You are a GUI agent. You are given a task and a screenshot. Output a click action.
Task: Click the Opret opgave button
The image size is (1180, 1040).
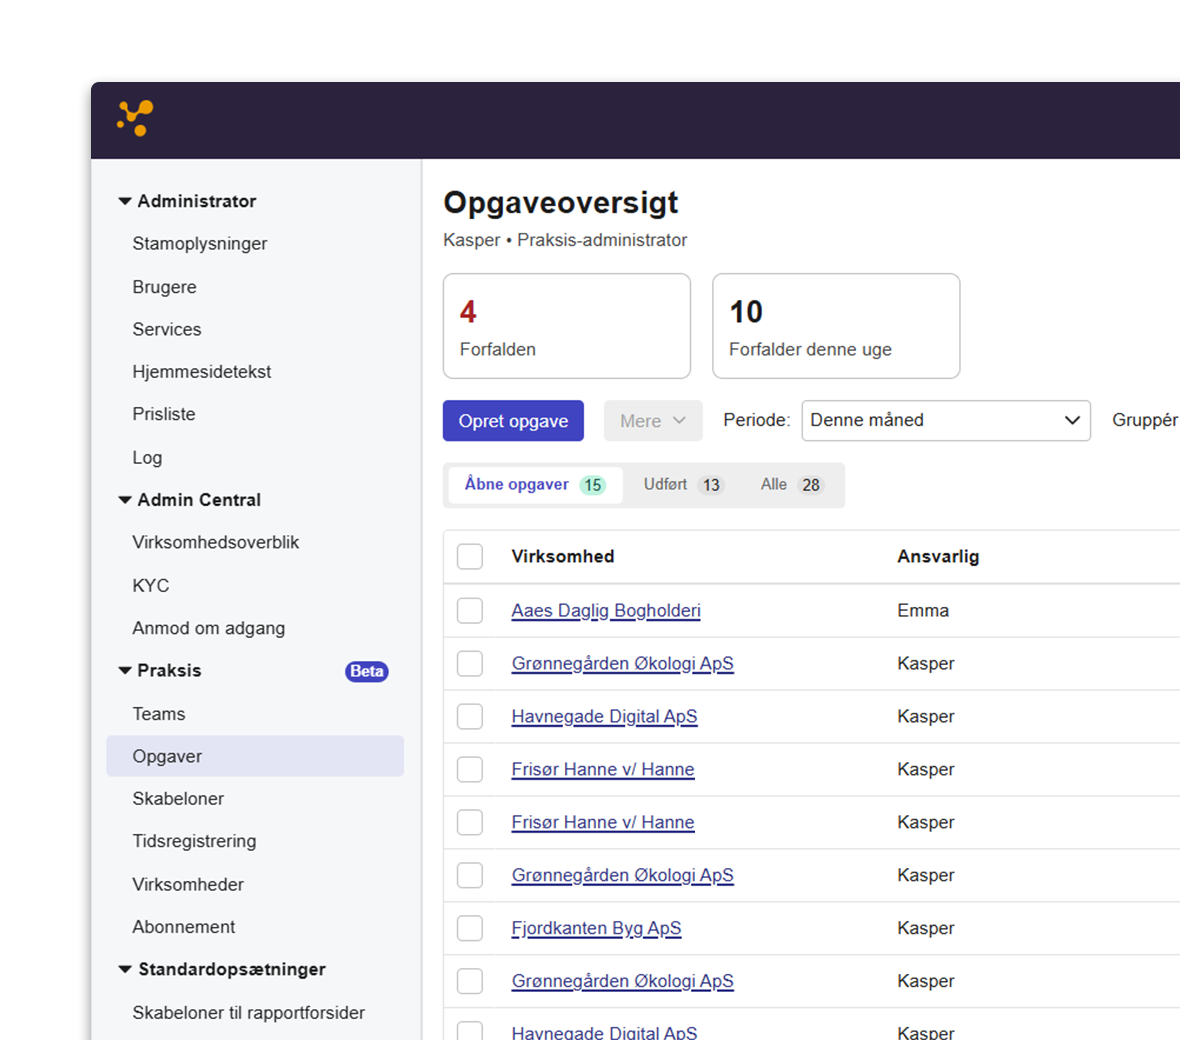pos(513,421)
